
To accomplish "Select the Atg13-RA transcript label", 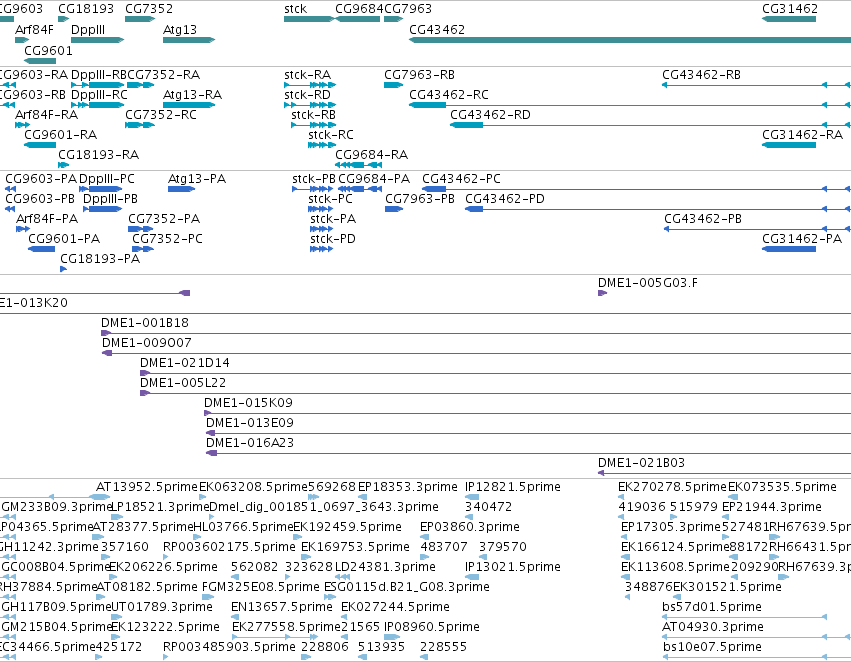I will tap(192, 95).
